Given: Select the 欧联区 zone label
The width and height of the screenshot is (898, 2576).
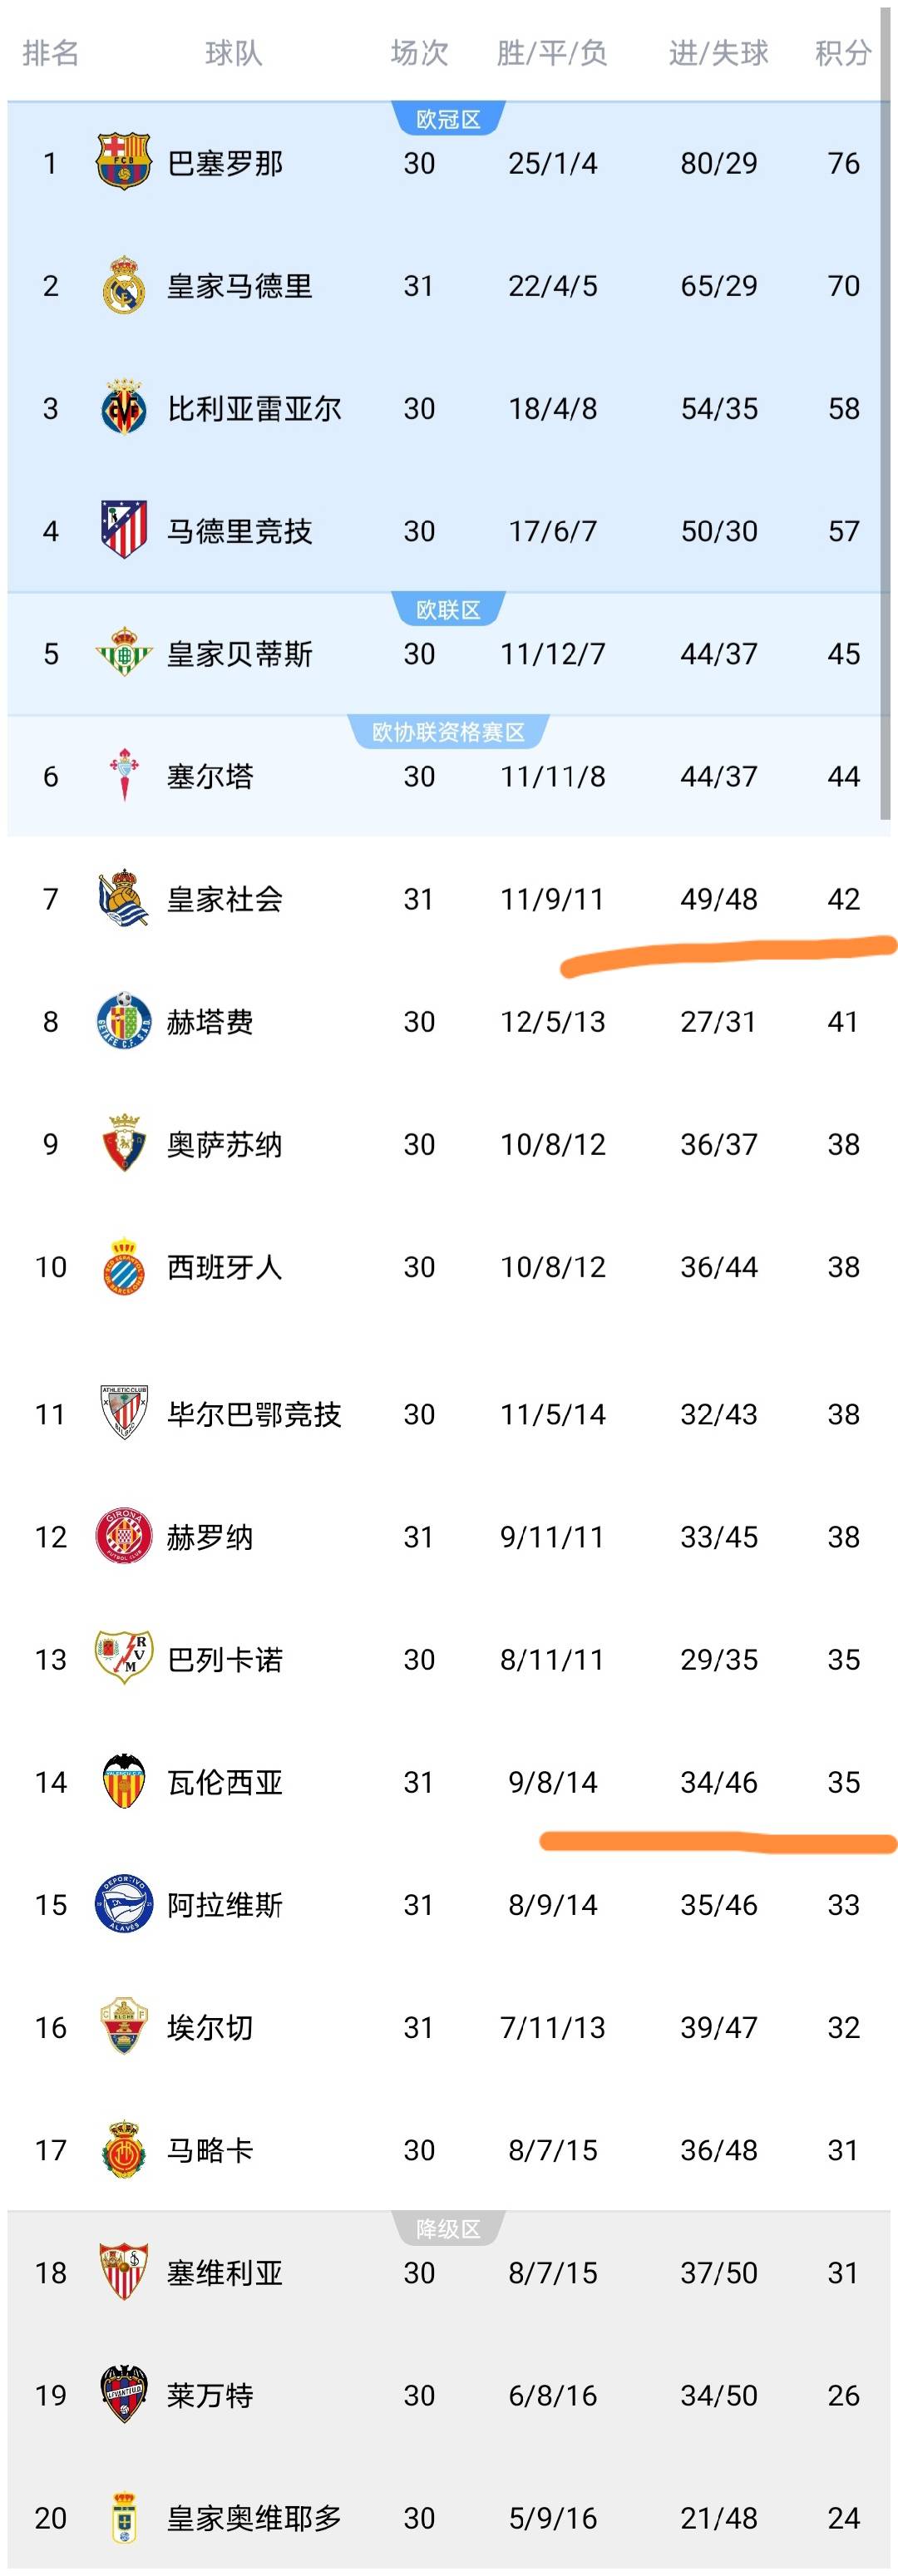Looking at the screenshot, I should click(x=448, y=609).
